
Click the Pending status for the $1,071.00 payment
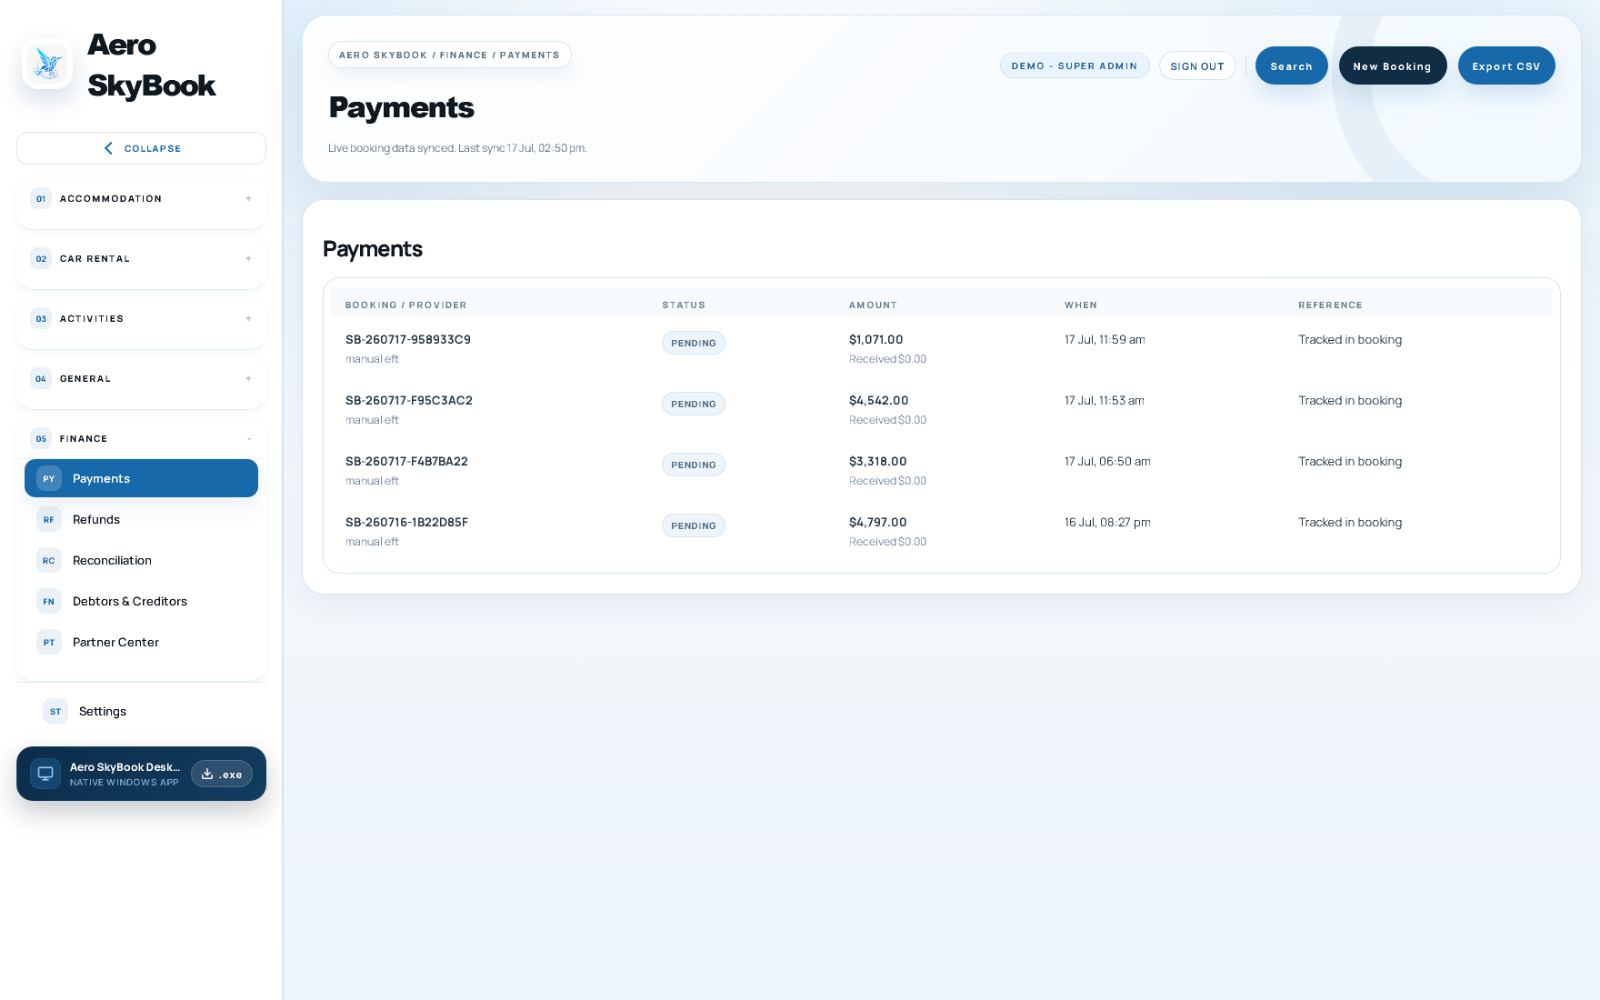(x=693, y=343)
